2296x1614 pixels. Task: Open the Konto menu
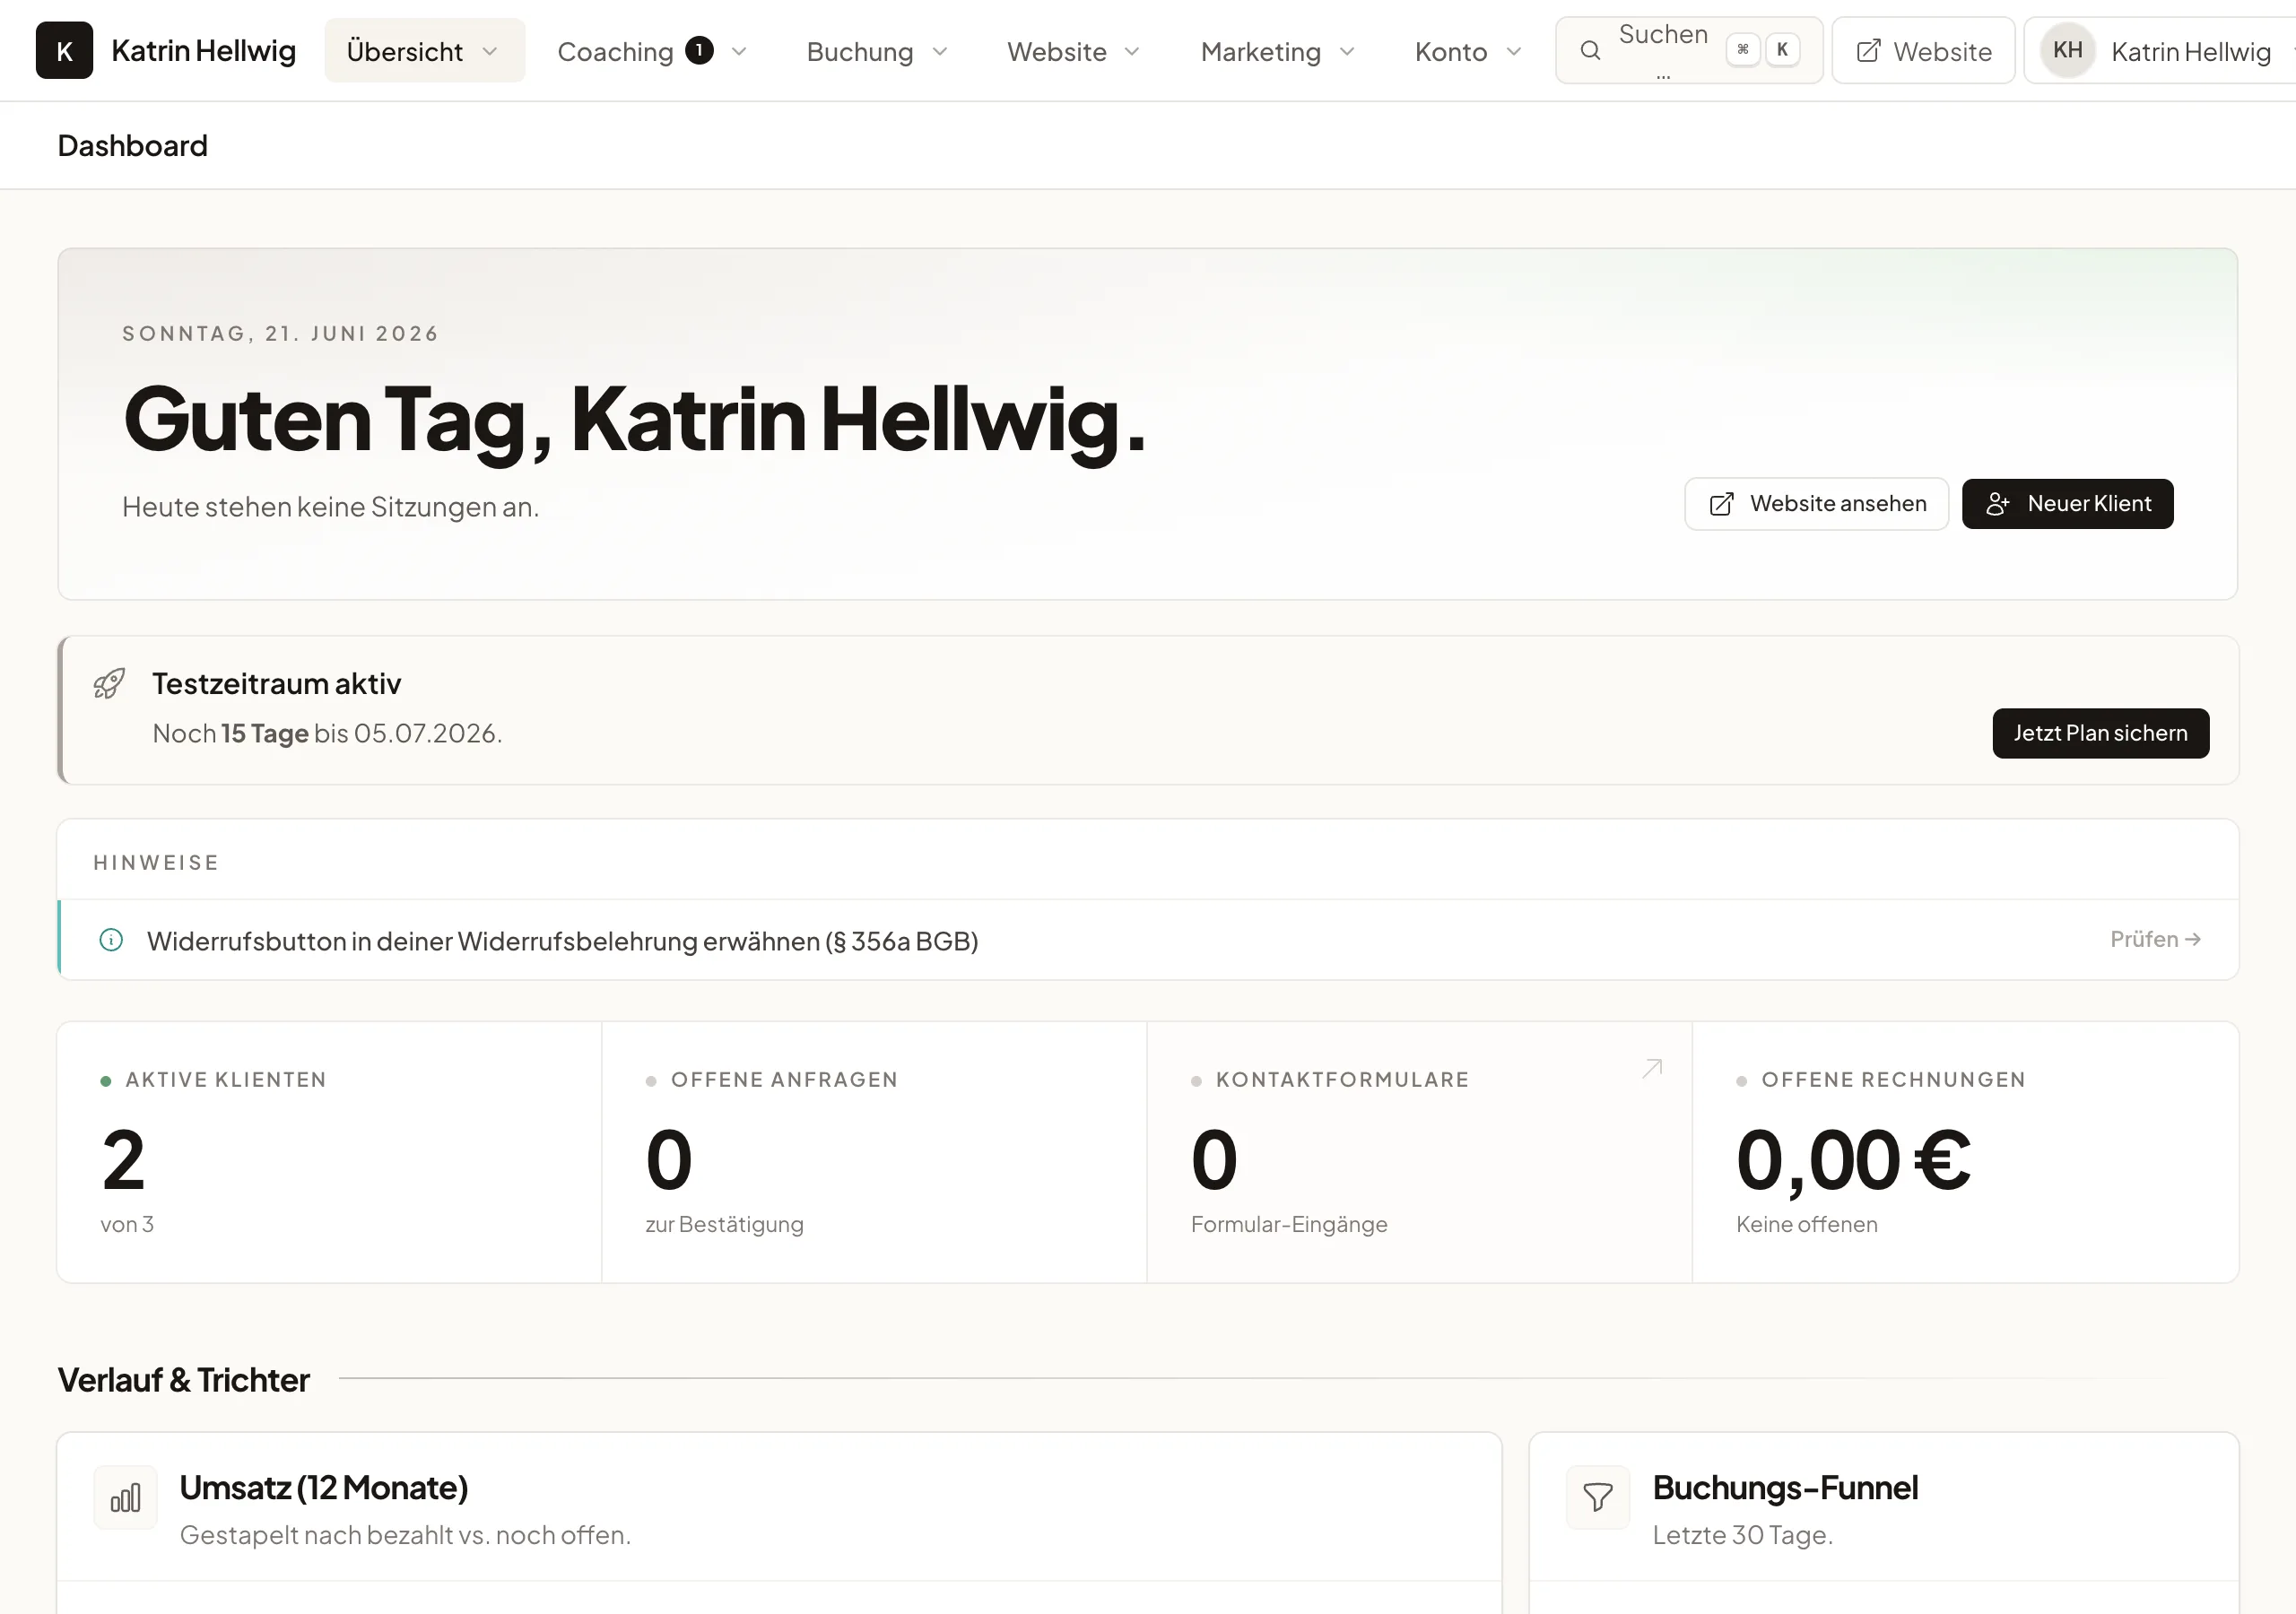[x=1467, y=51]
